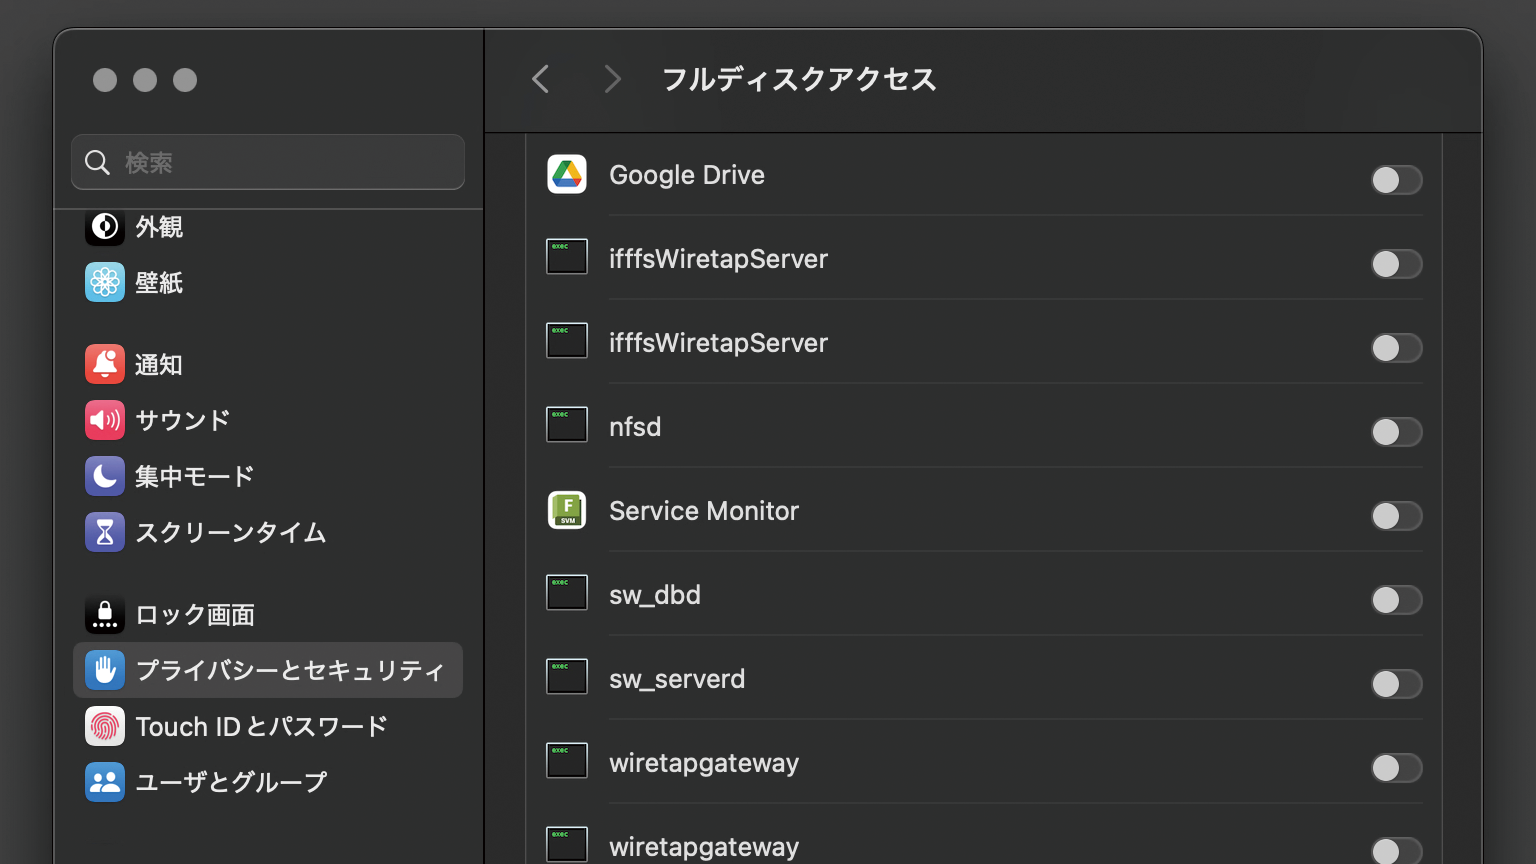1536x864 pixels.
Task: Turn on Service Monitor toggle
Action: coord(1396,516)
